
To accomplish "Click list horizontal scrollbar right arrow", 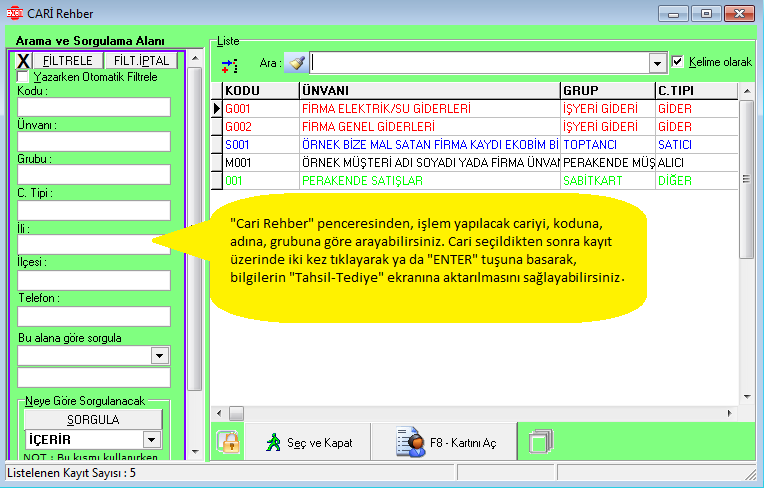I will coord(729,413).
